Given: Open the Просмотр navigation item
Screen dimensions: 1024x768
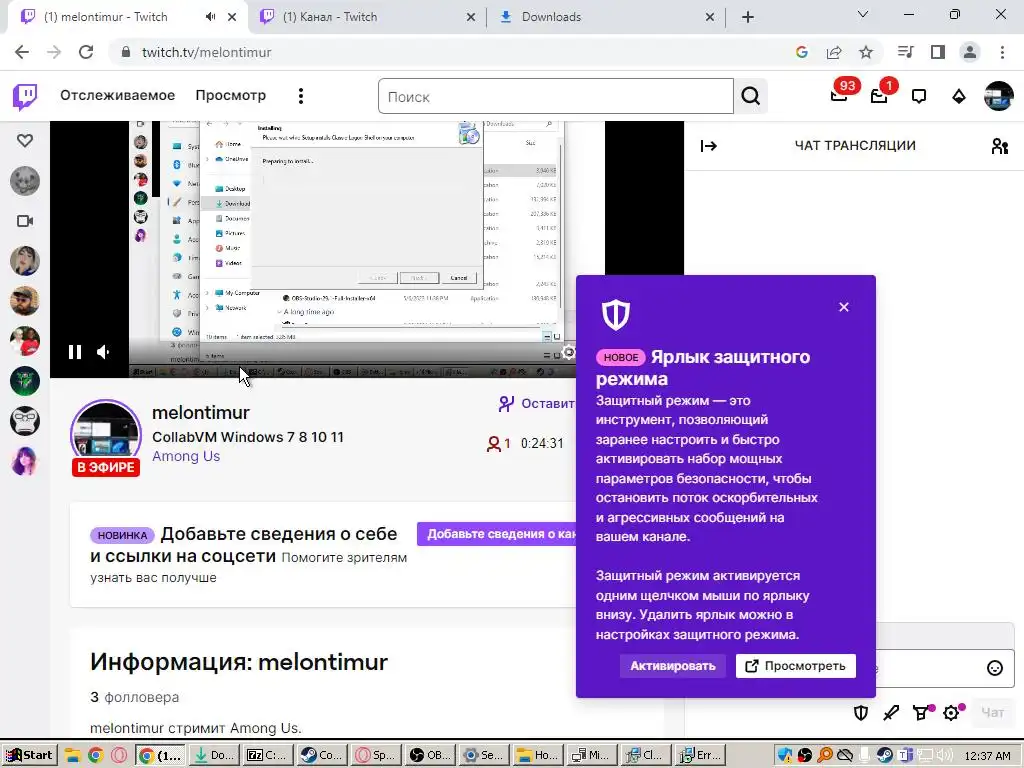Looking at the screenshot, I should point(231,95).
